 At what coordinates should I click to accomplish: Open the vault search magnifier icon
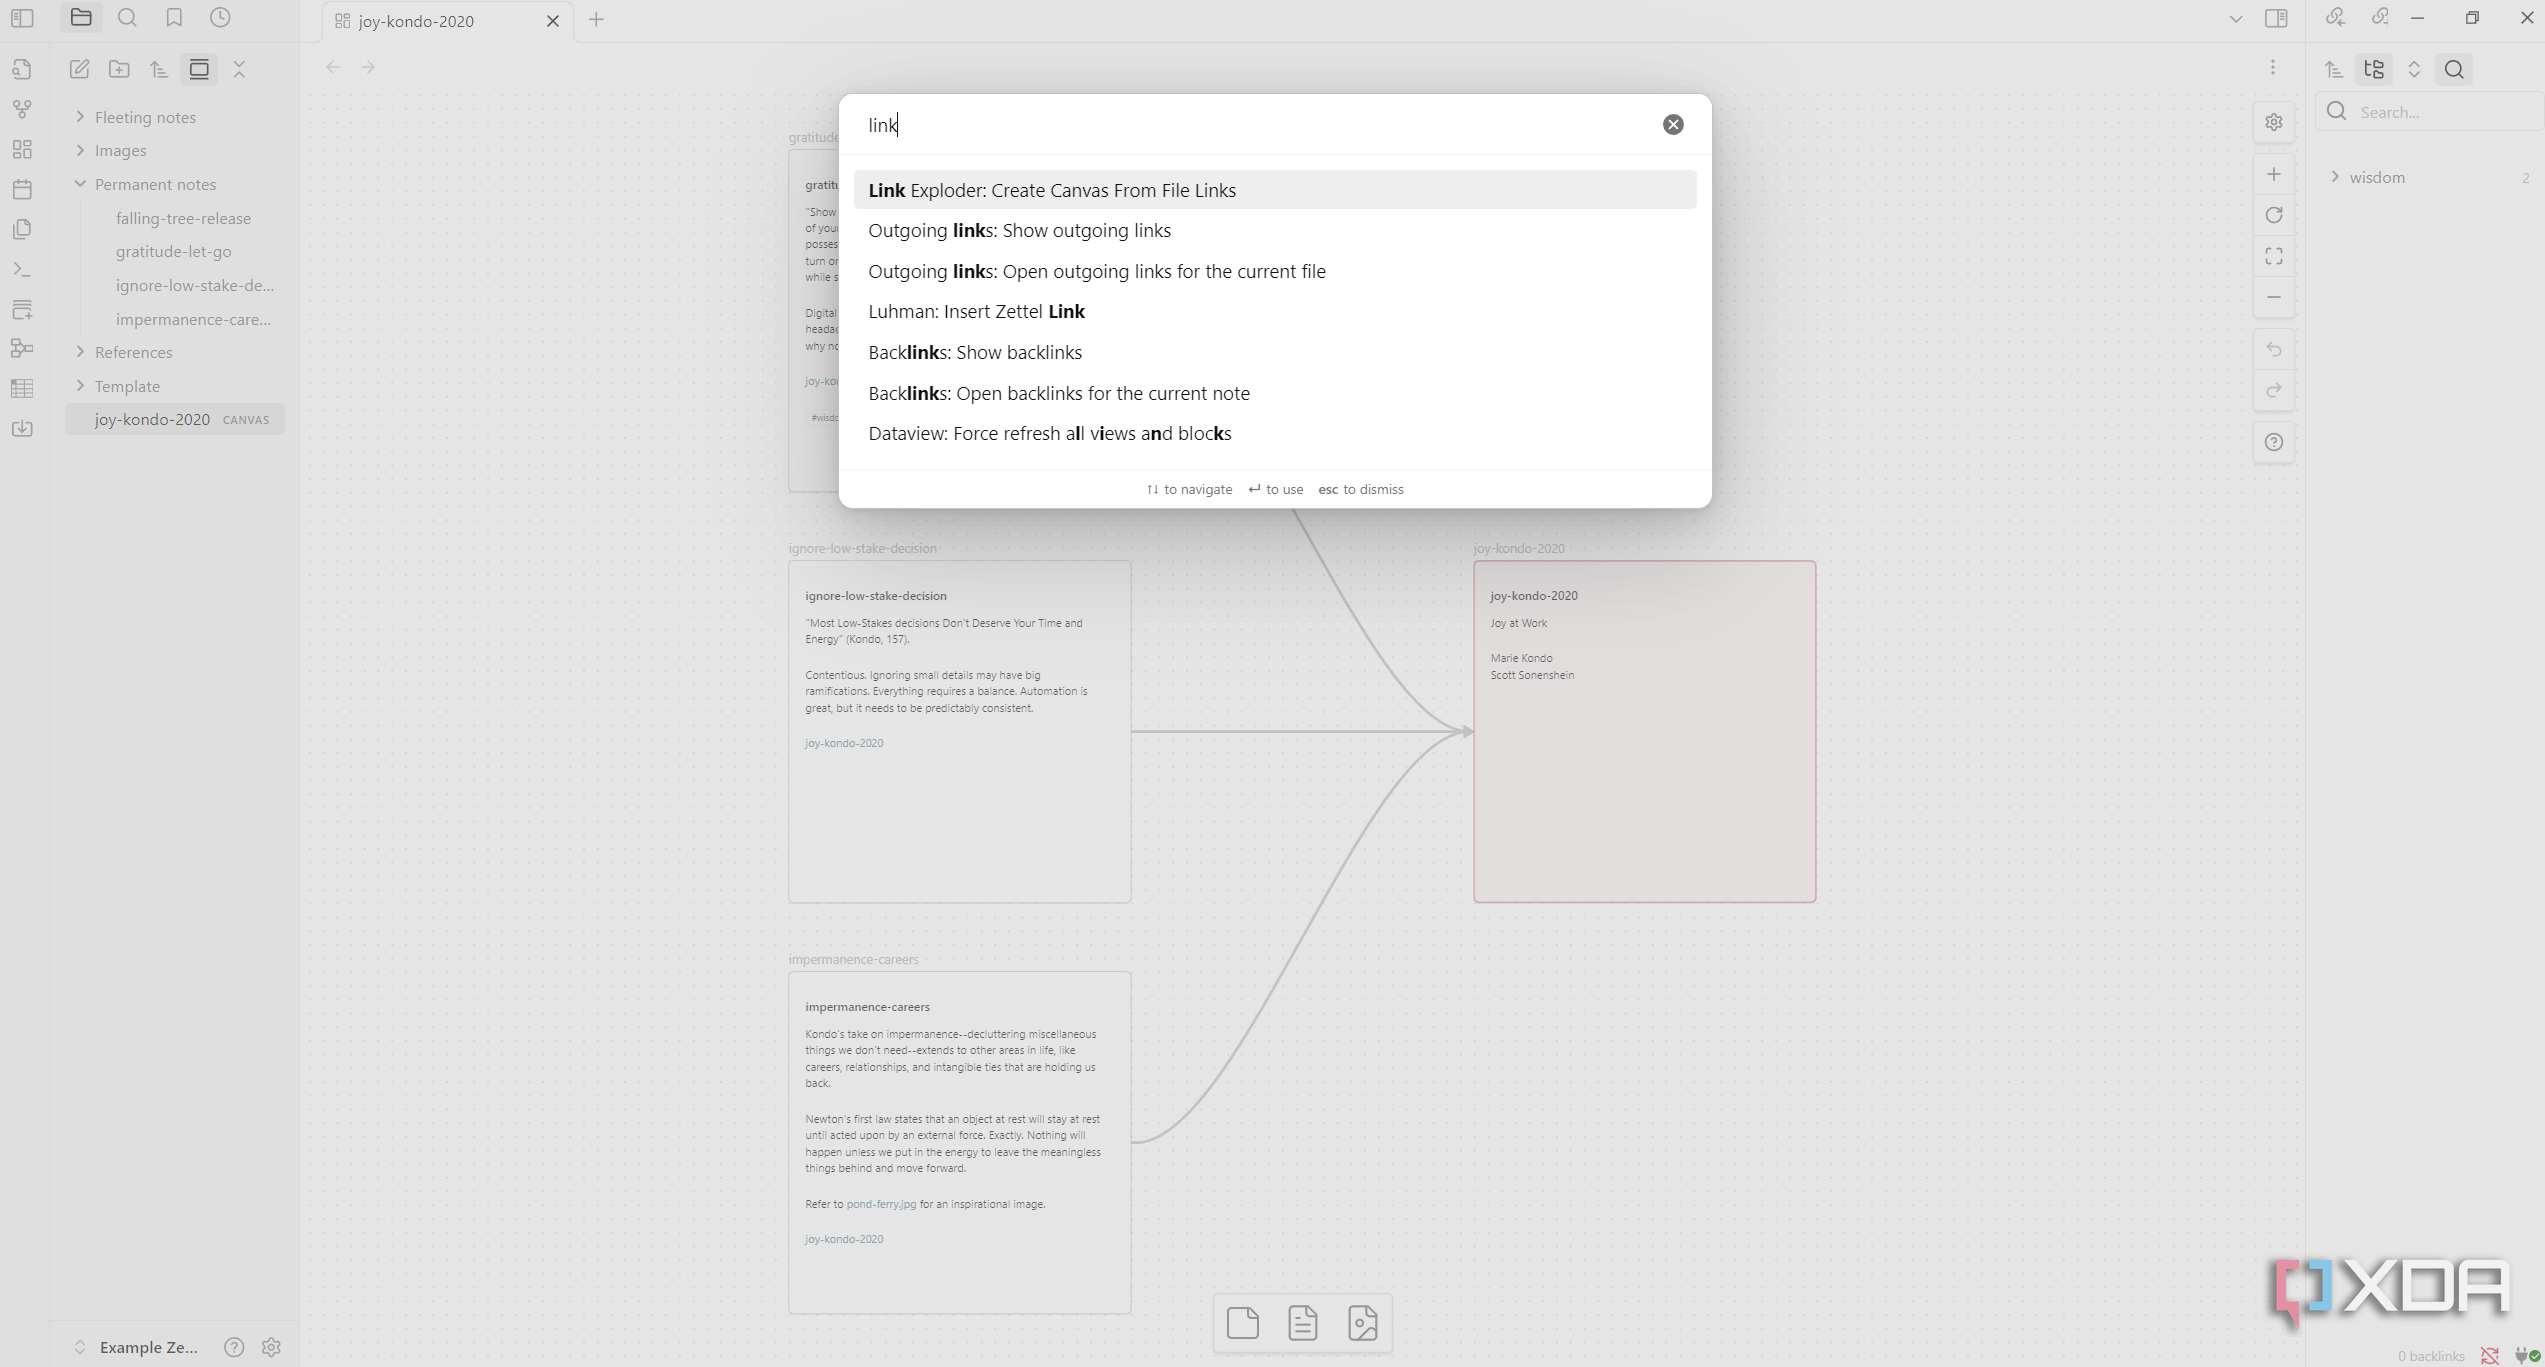tap(127, 18)
